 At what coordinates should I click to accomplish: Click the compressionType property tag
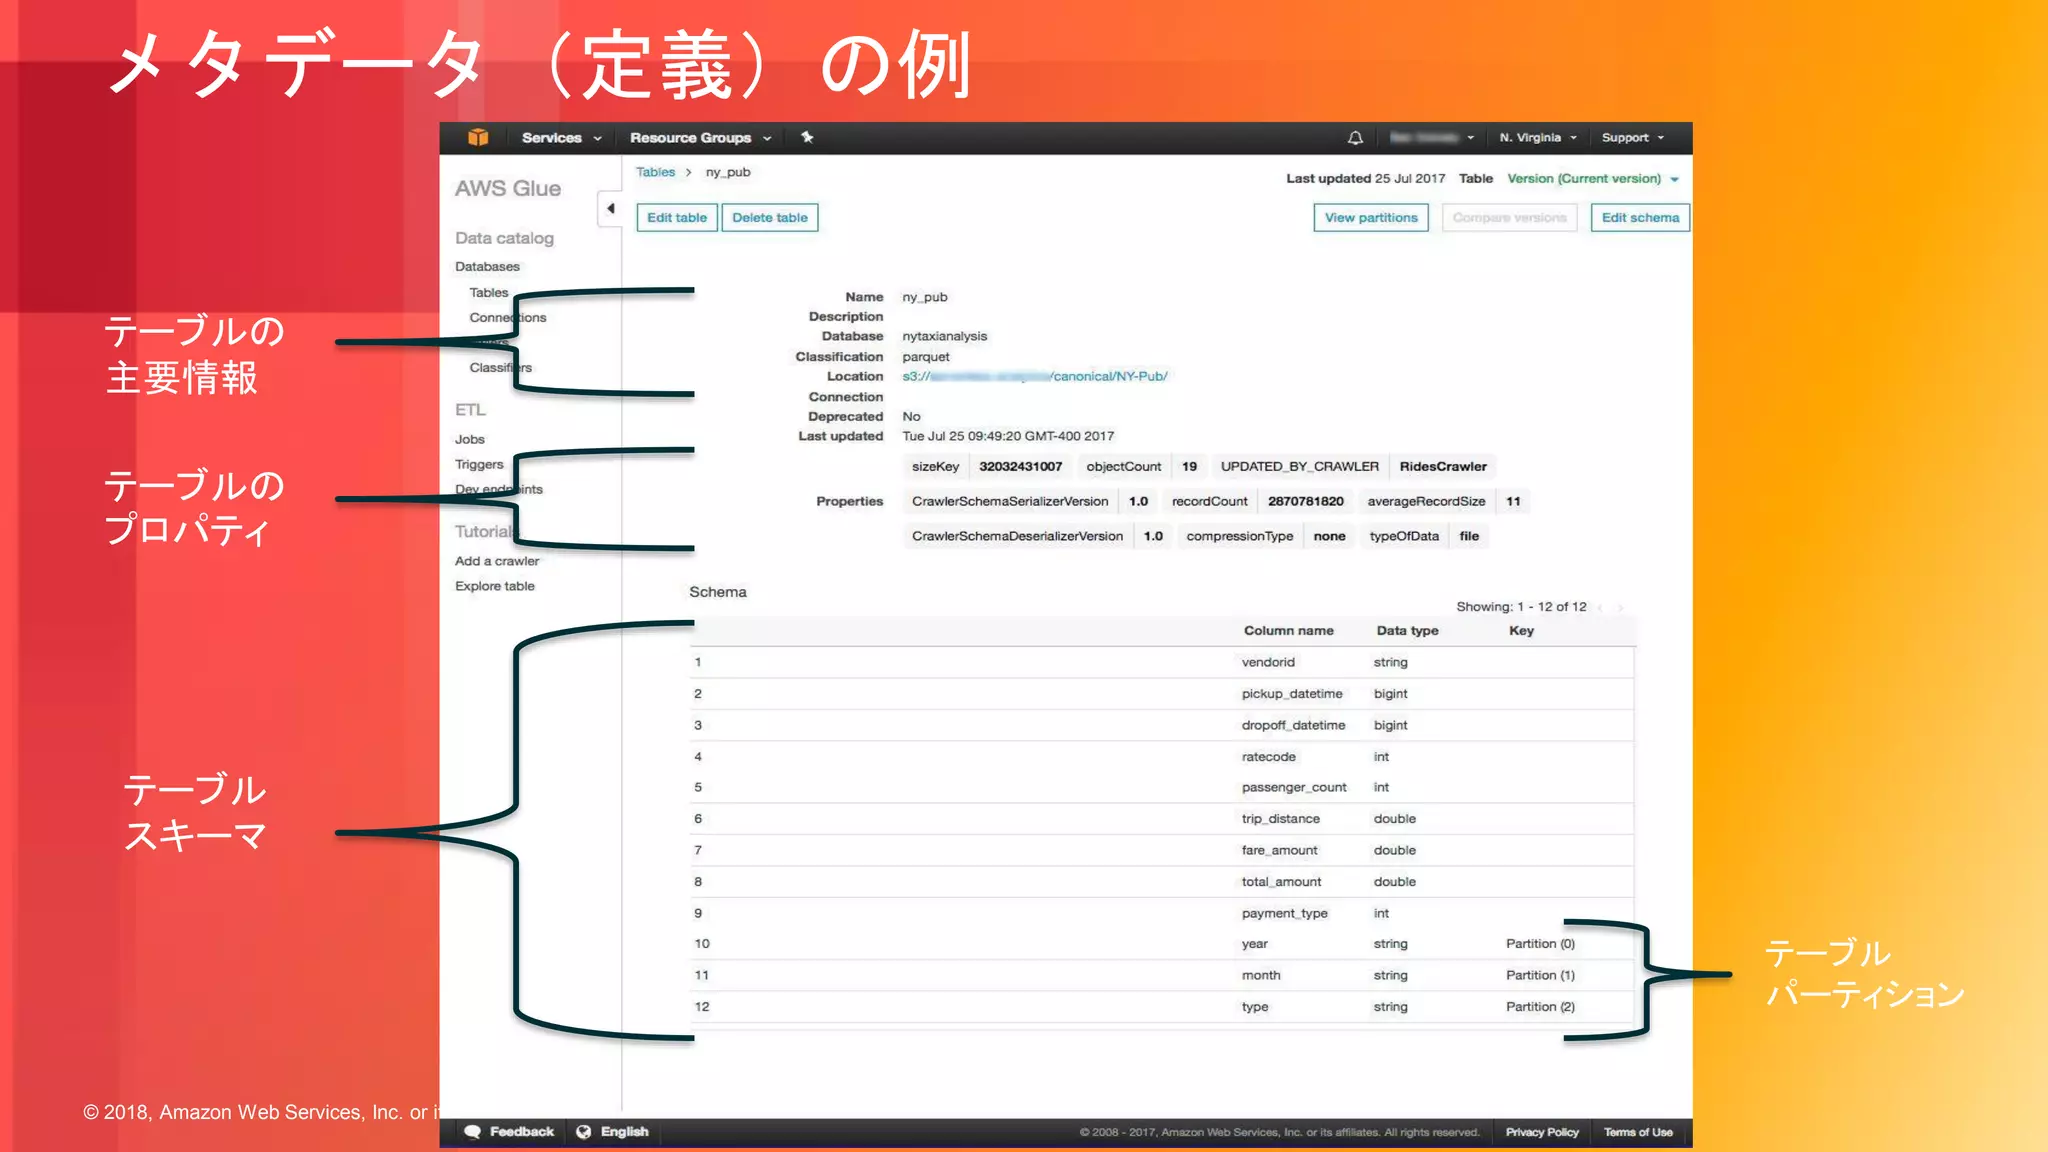click(1239, 537)
